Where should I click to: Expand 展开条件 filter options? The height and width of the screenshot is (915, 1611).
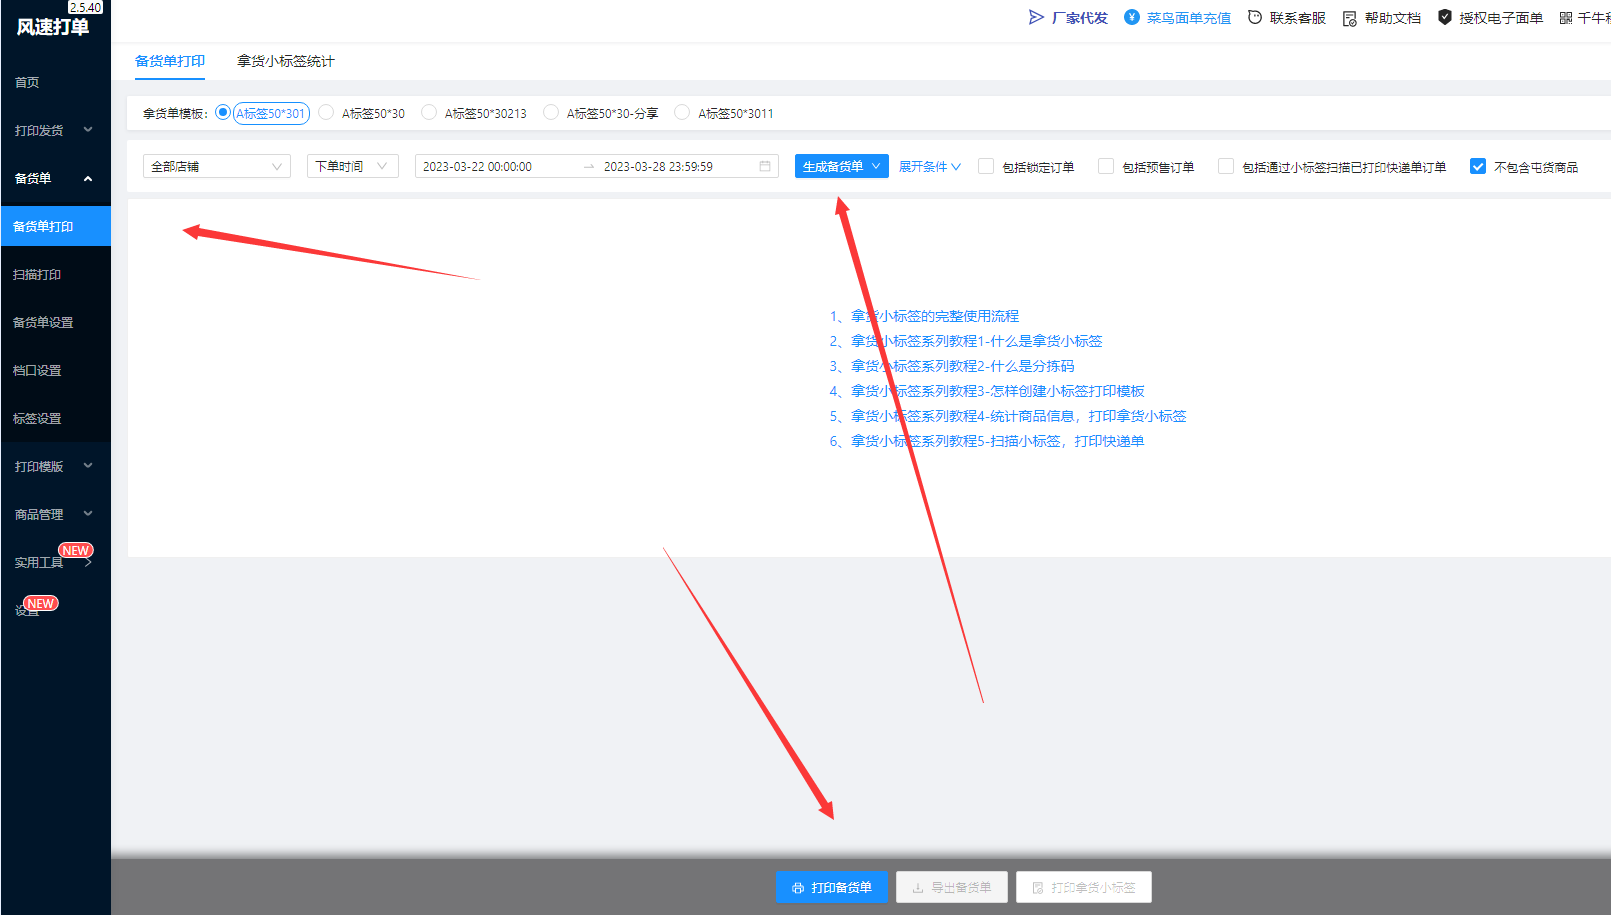pos(929,167)
